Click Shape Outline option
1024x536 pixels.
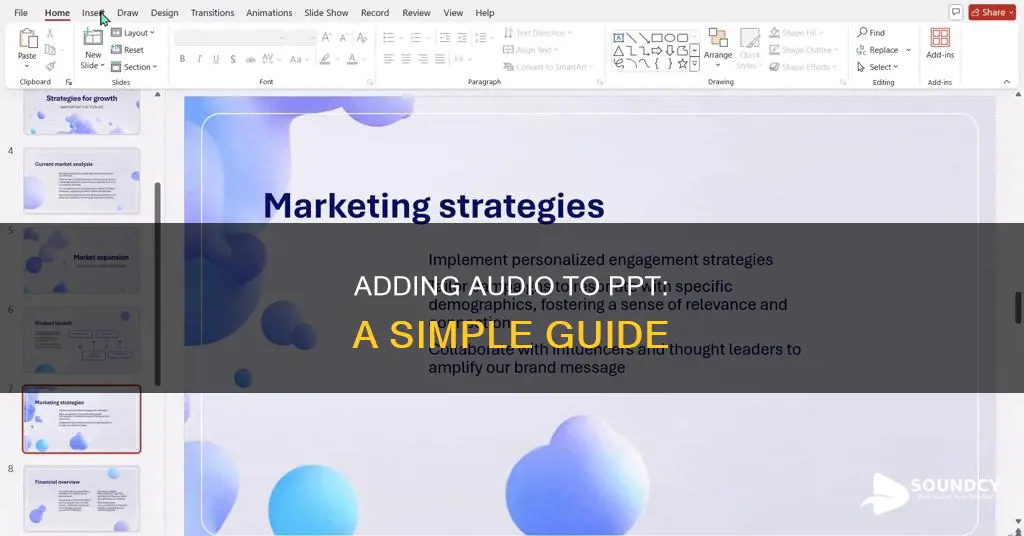click(803, 50)
